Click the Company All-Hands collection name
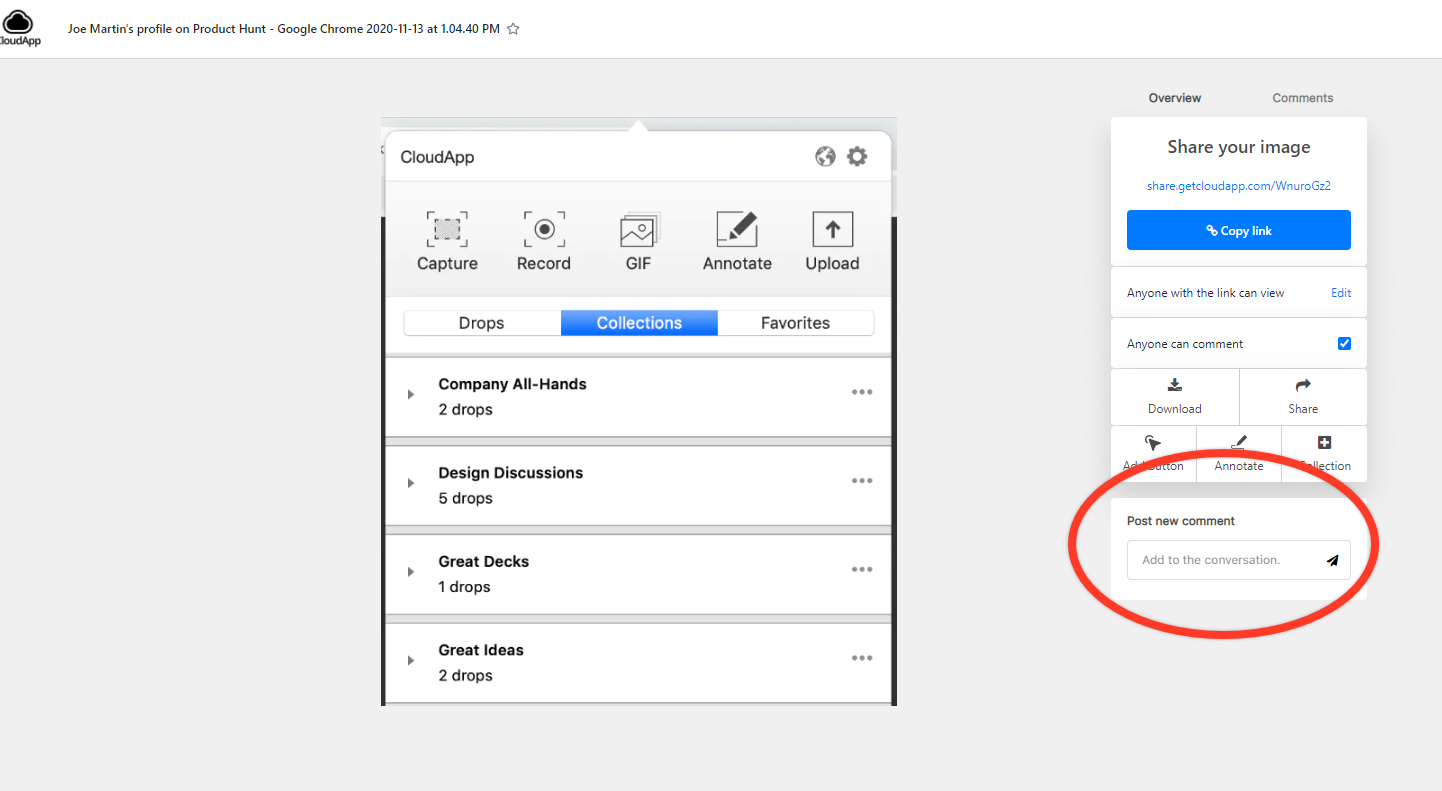The width and height of the screenshot is (1442, 791). coord(513,384)
